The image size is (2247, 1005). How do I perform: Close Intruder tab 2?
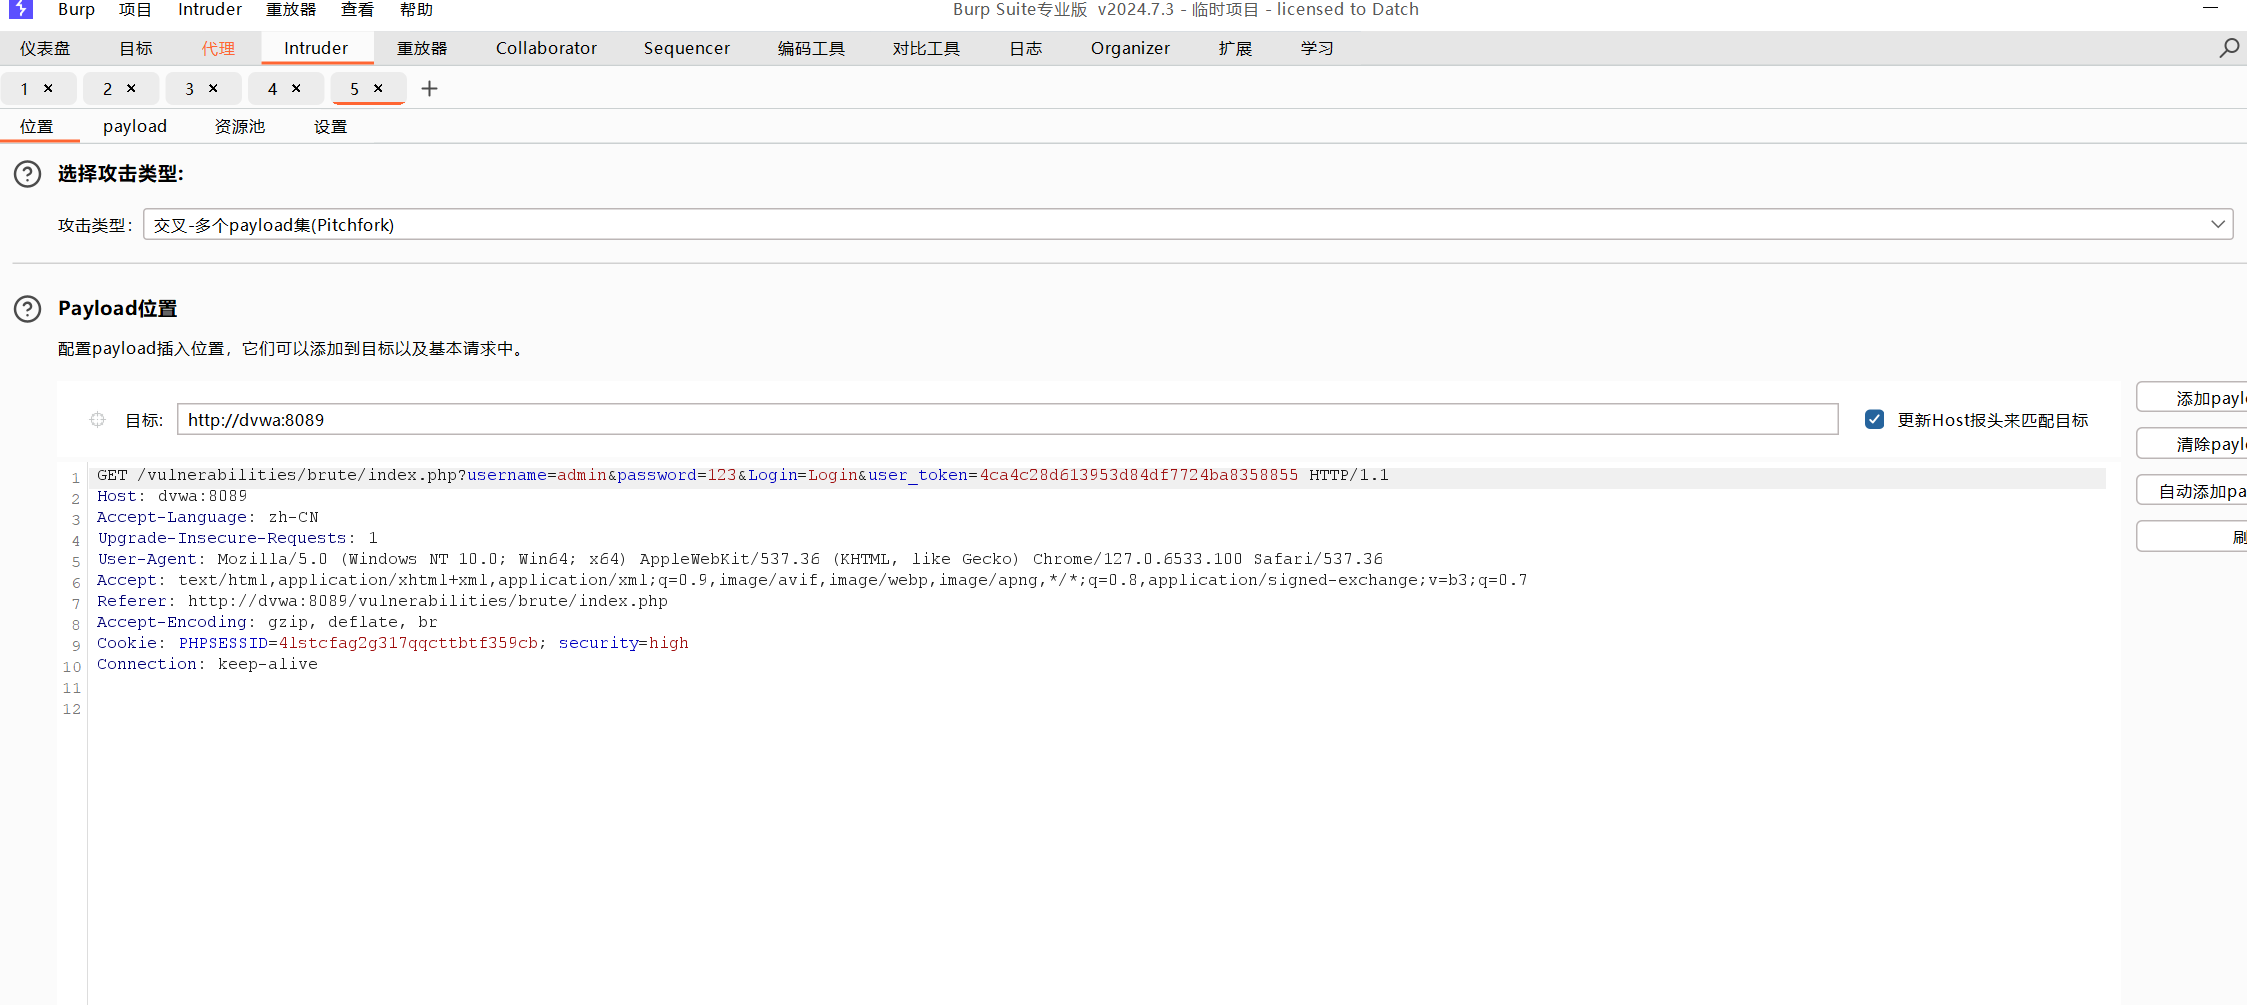point(131,88)
